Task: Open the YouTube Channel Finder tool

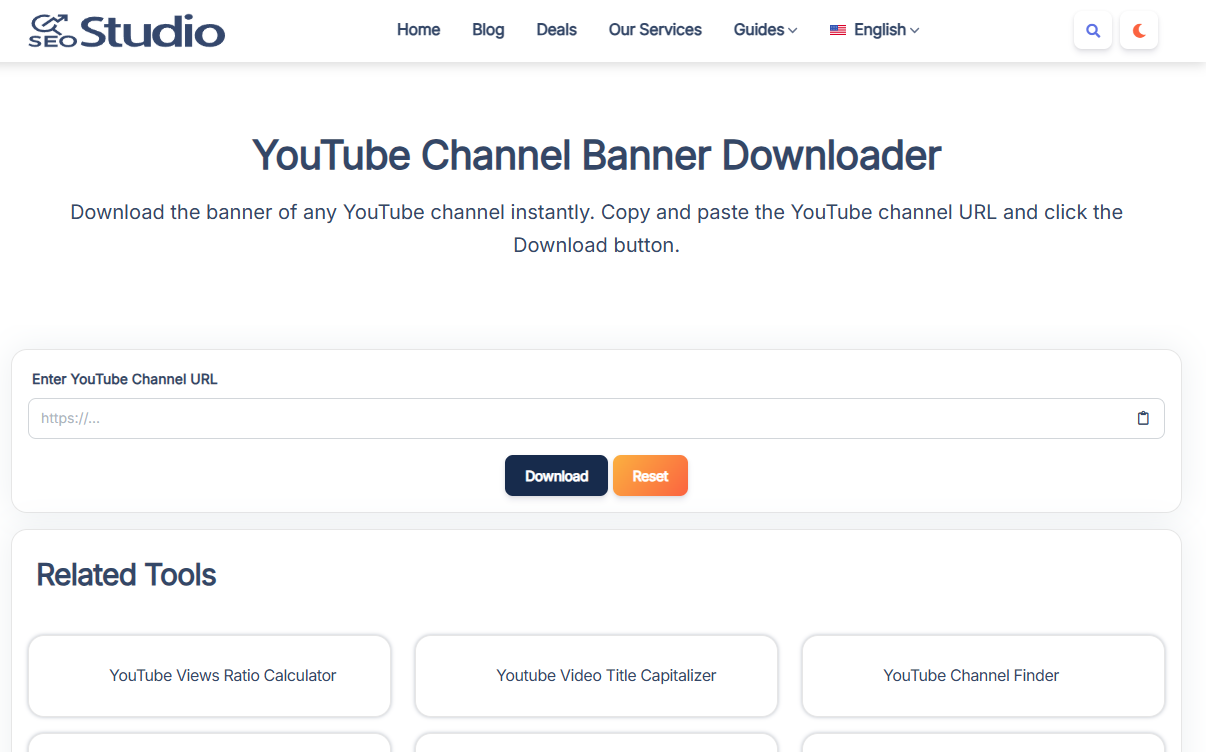Action: tap(971, 676)
